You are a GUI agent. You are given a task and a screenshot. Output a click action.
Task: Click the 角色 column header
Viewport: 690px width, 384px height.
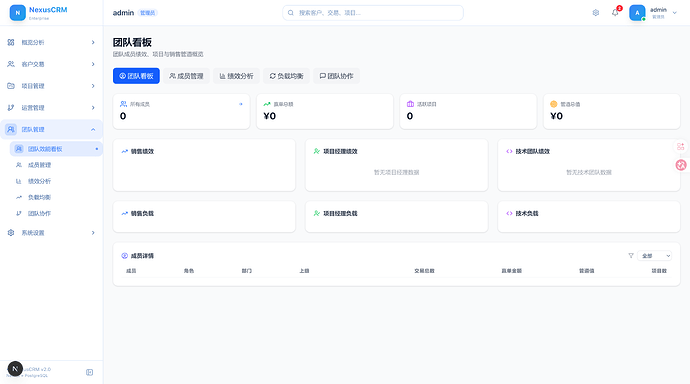pos(189,271)
